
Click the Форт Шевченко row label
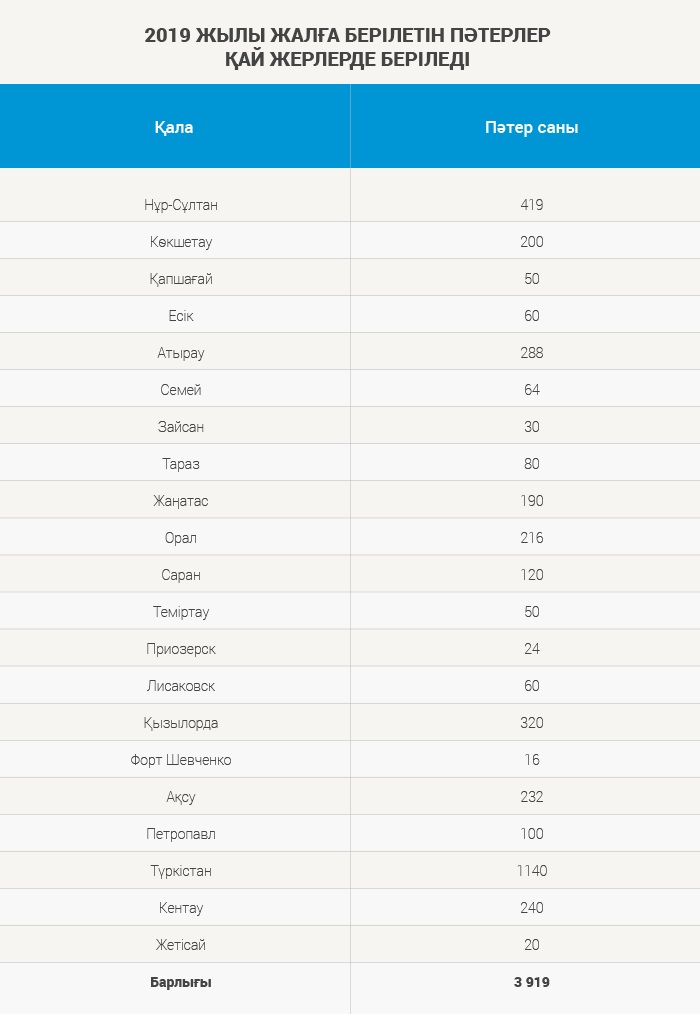pyautogui.click(x=180, y=760)
